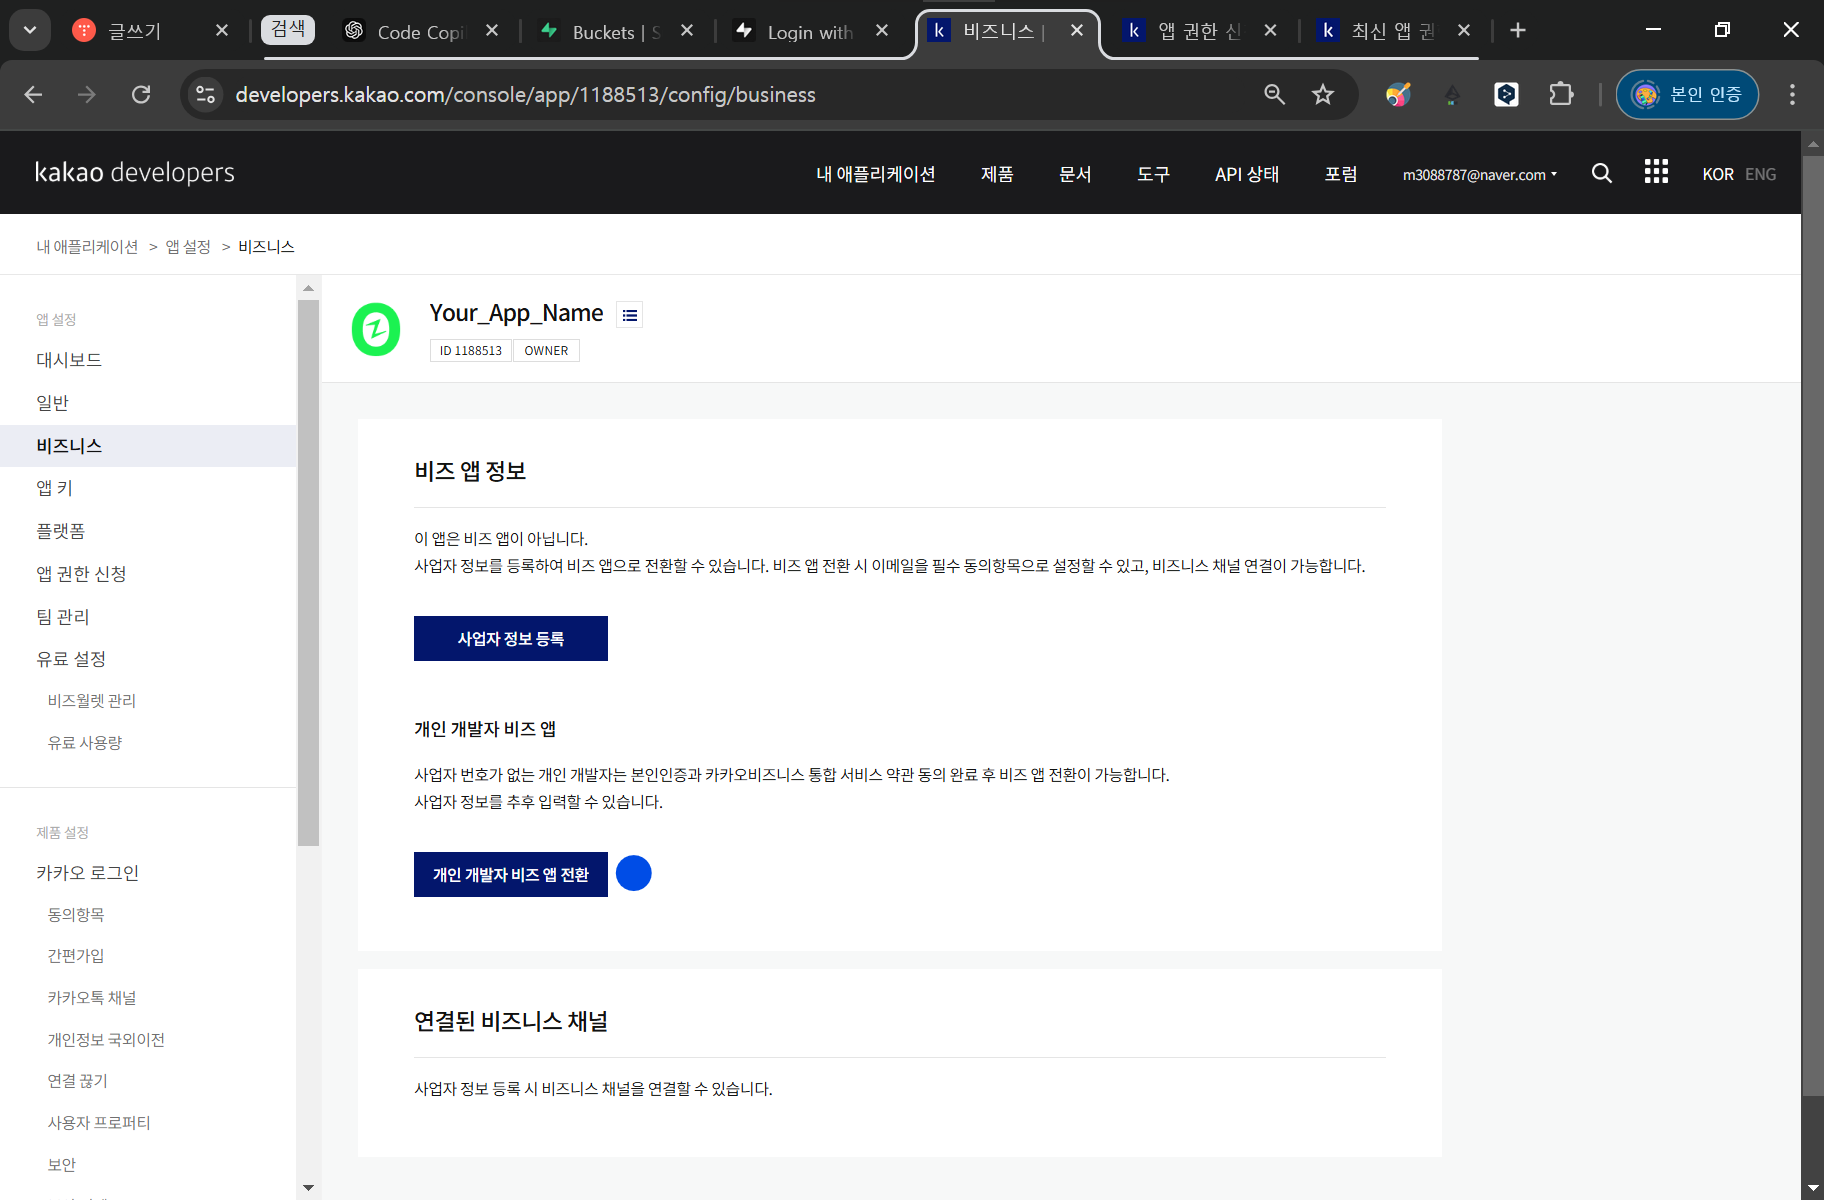This screenshot has width=1824, height=1200.
Task: Open 유료 설정 in the sidebar
Action: point(71,659)
